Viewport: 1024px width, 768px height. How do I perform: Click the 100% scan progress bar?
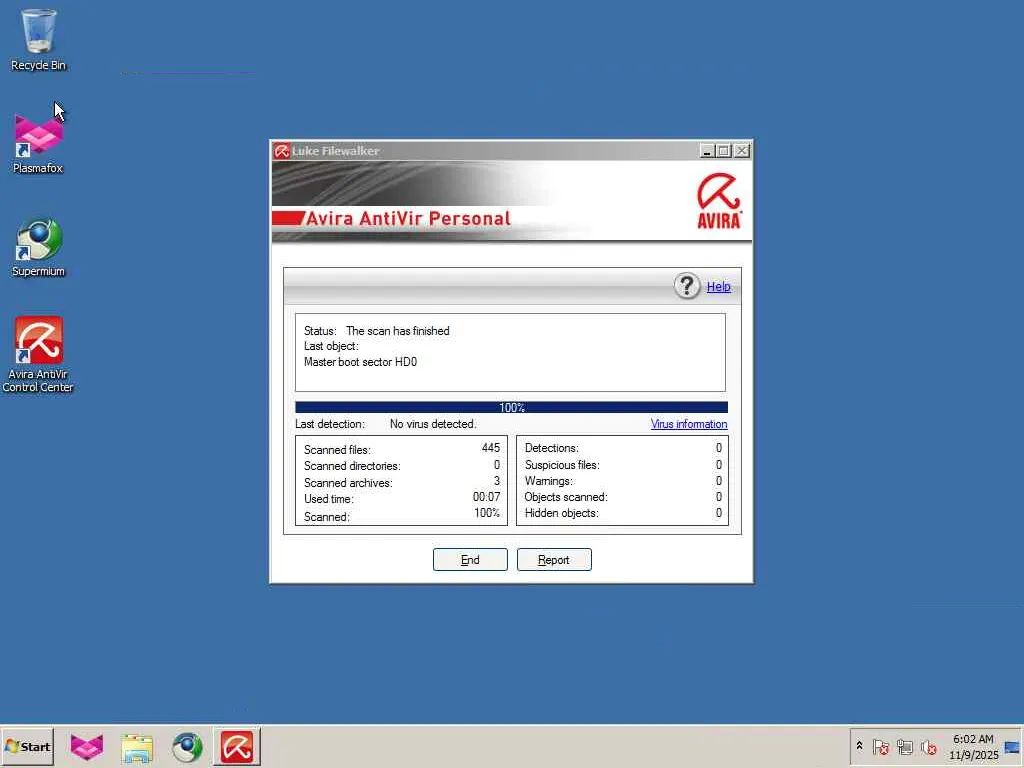coord(511,408)
